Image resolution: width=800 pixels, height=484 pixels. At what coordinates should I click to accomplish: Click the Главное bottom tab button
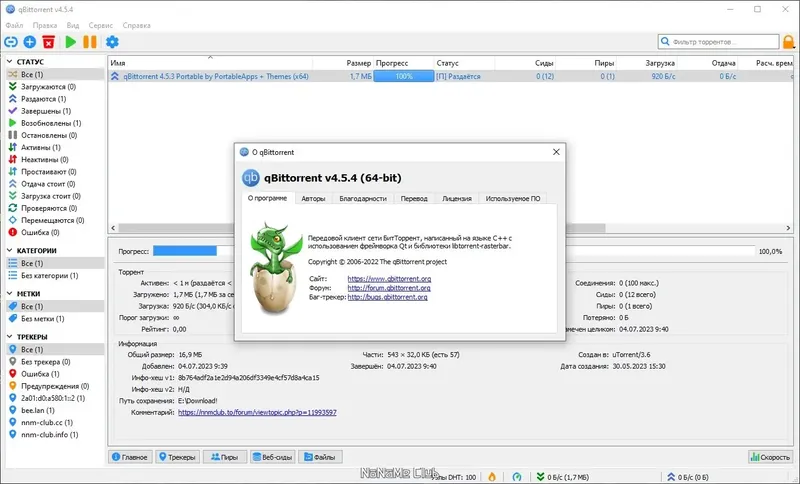pos(130,457)
